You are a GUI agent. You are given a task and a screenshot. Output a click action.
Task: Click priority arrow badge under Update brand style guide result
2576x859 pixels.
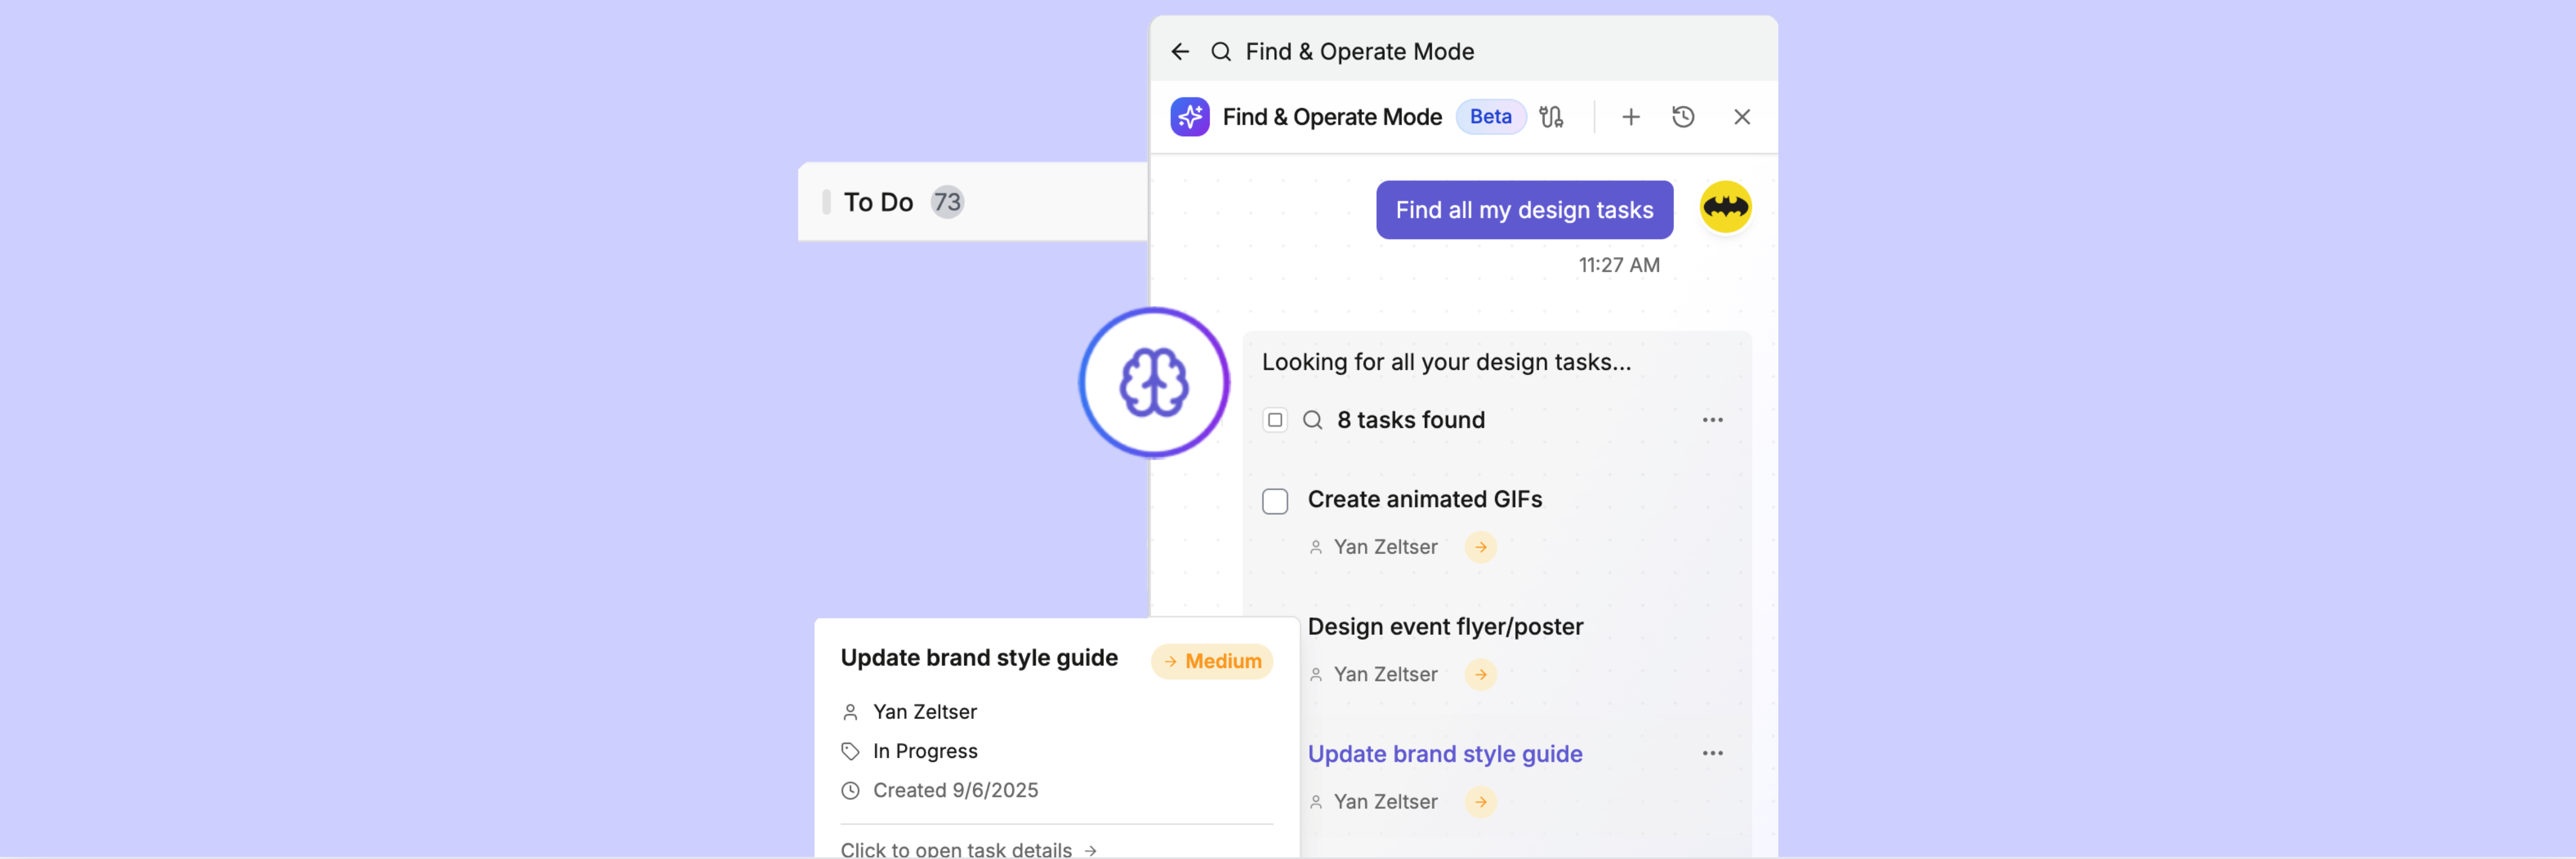1480,802
